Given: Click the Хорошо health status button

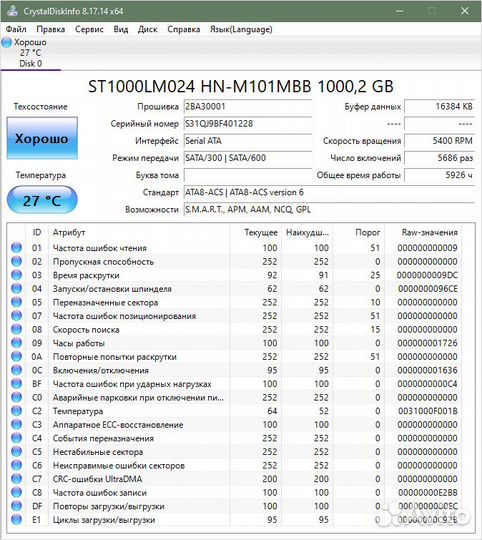Looking at the screenshot, I should (42, 138).
